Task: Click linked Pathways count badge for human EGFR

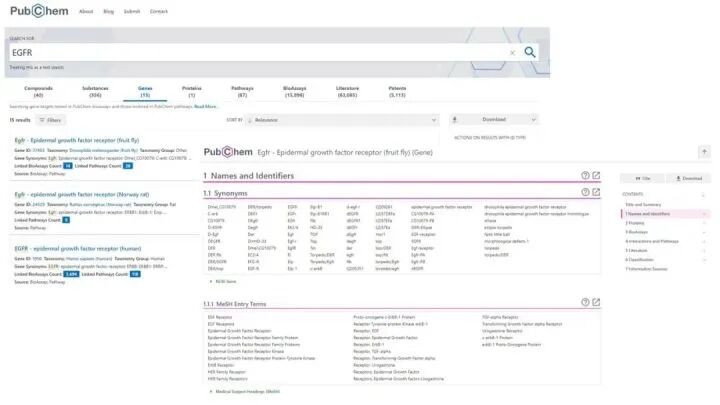Action: (x=135, y=274)
